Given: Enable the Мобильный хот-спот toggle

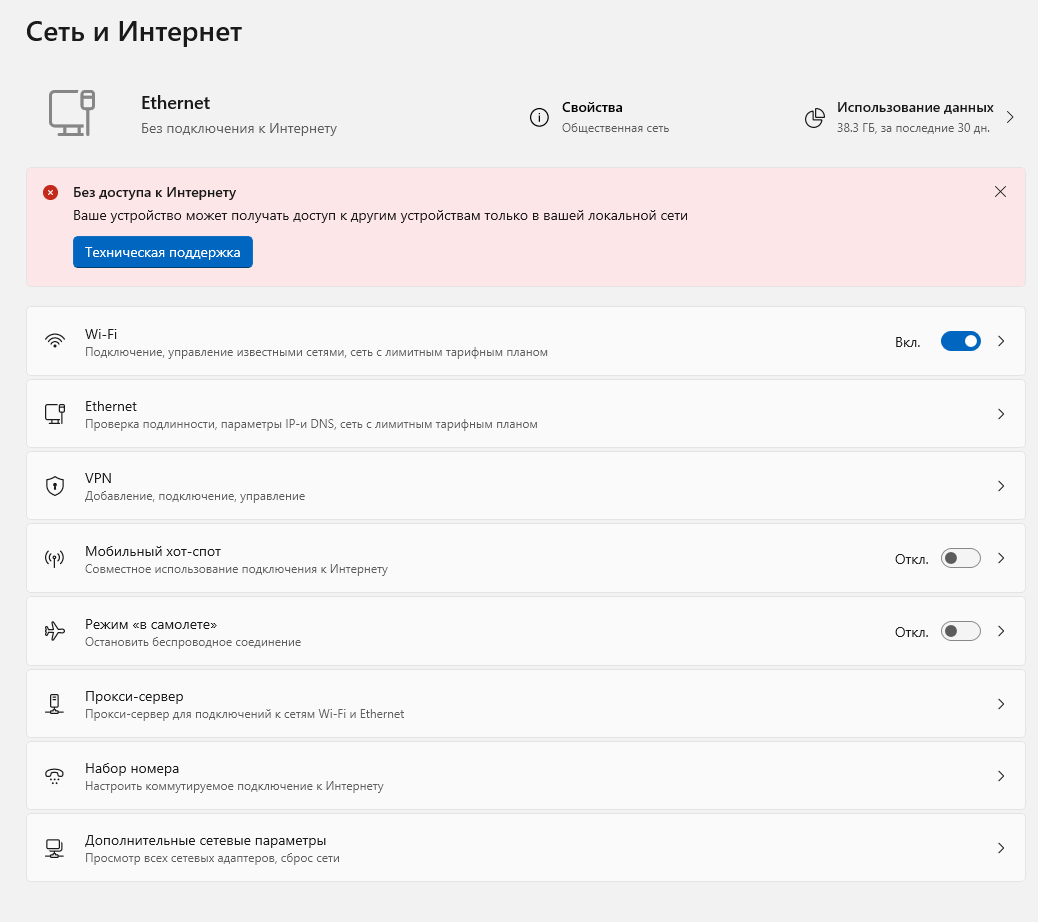Looking at the screenshot, I should 961,558.
